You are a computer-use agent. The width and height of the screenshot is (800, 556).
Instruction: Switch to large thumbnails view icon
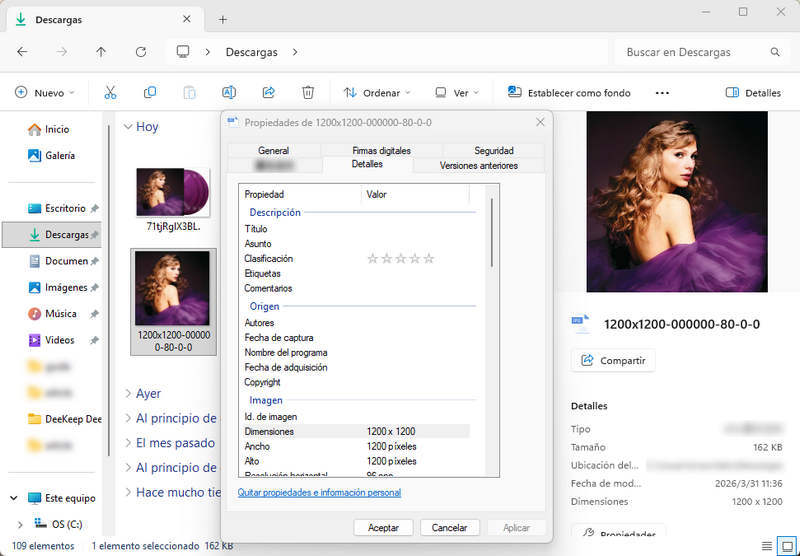tap(786, 546)
